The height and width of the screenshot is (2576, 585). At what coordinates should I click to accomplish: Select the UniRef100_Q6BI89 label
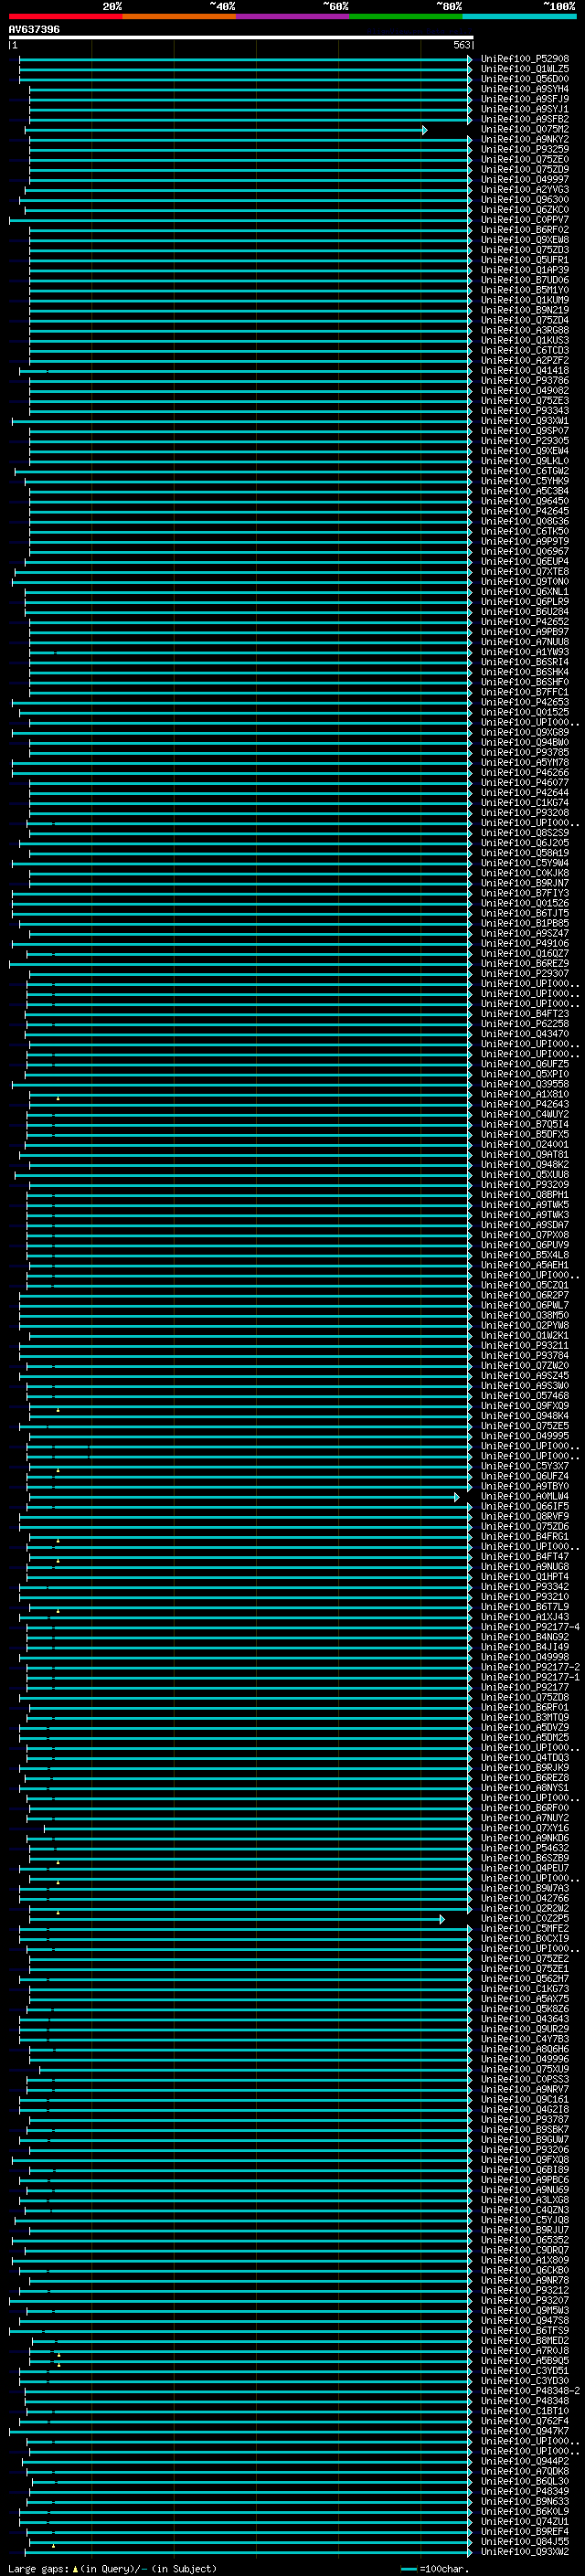tap(524, 2169)
